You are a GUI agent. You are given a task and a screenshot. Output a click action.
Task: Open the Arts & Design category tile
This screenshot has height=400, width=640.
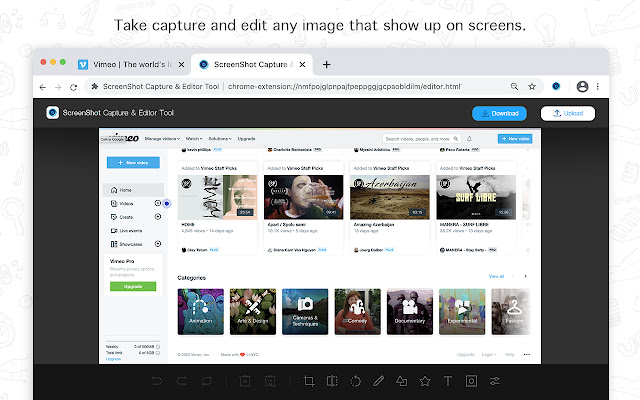tap(253, 311)
